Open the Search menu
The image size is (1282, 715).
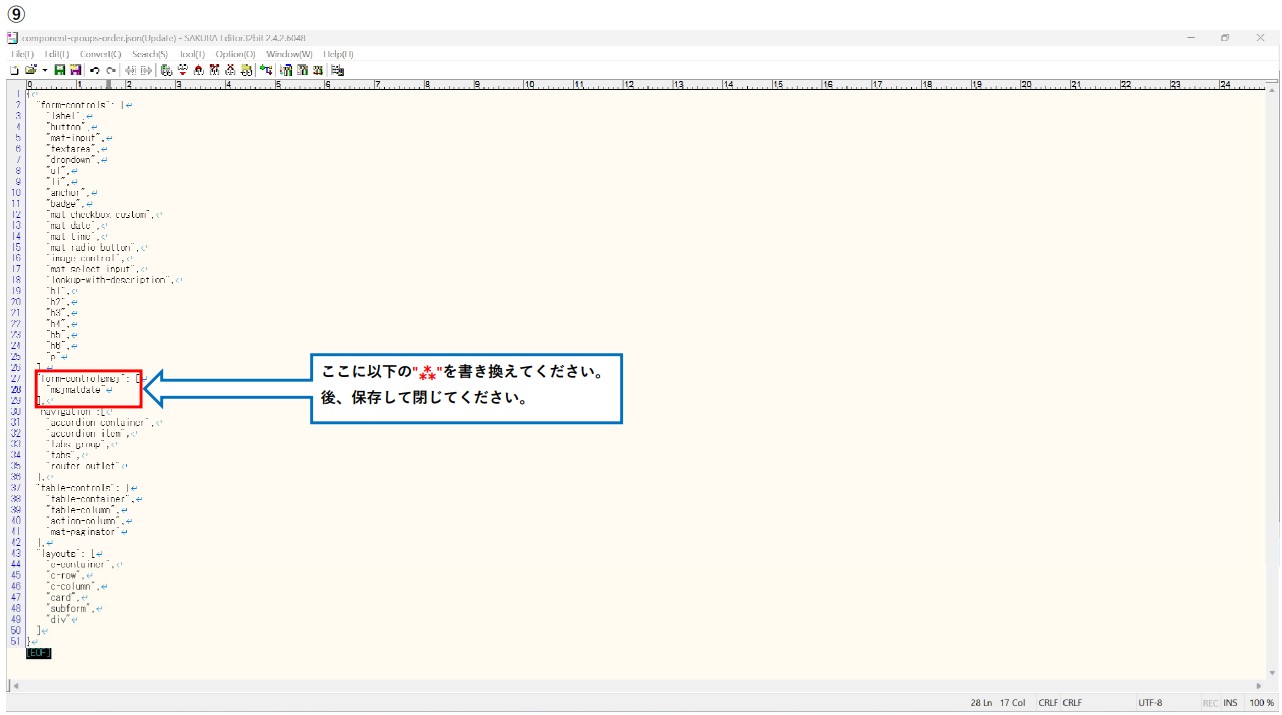150,54
